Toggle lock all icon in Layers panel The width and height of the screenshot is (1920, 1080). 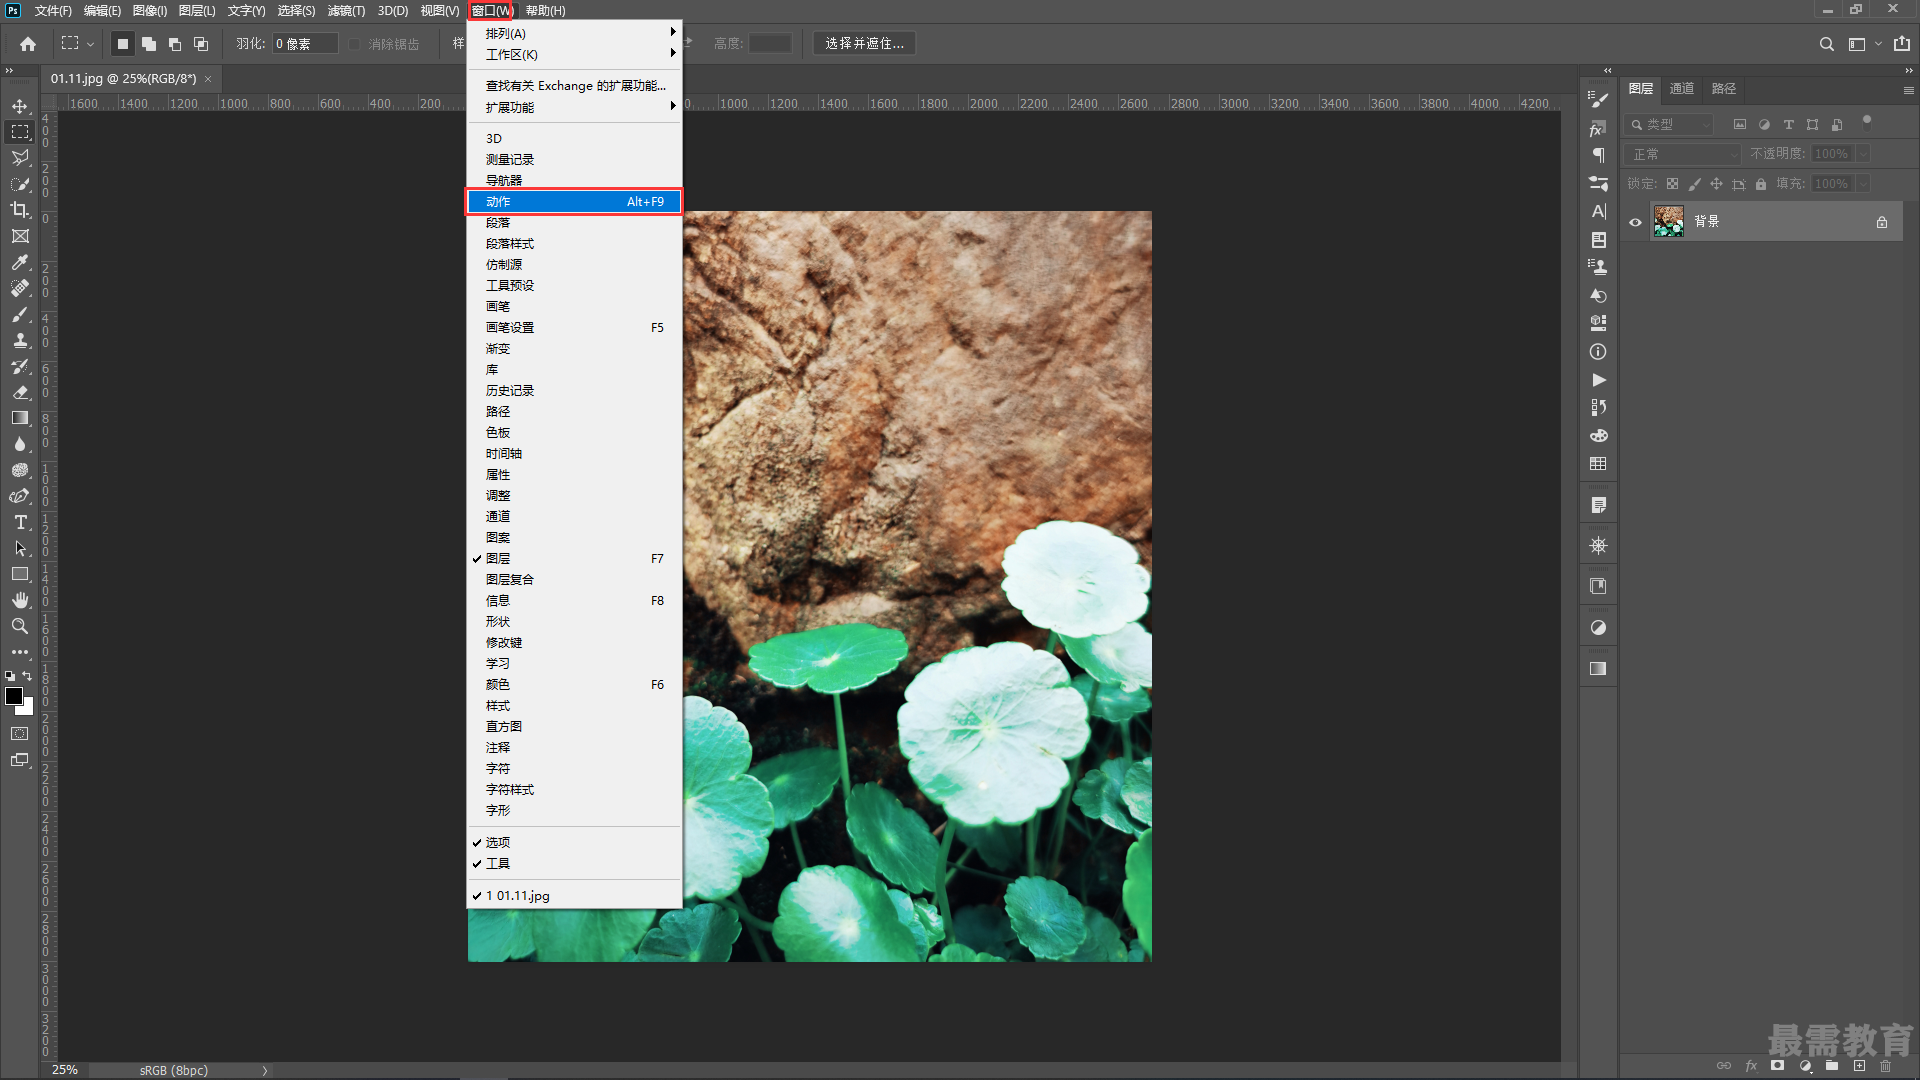coord(1761,184)
